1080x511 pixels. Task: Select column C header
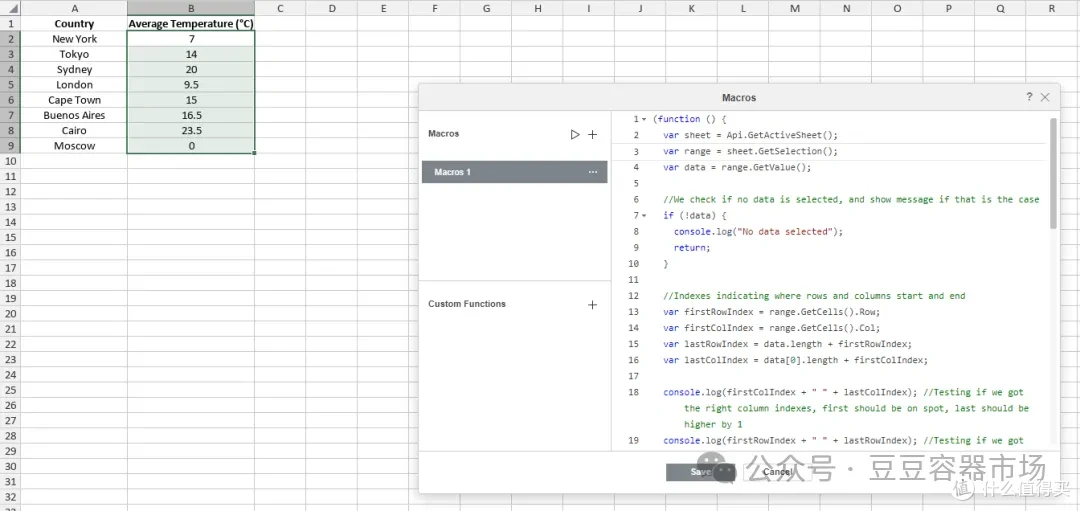pyautogui.click(x=280, y=8)
